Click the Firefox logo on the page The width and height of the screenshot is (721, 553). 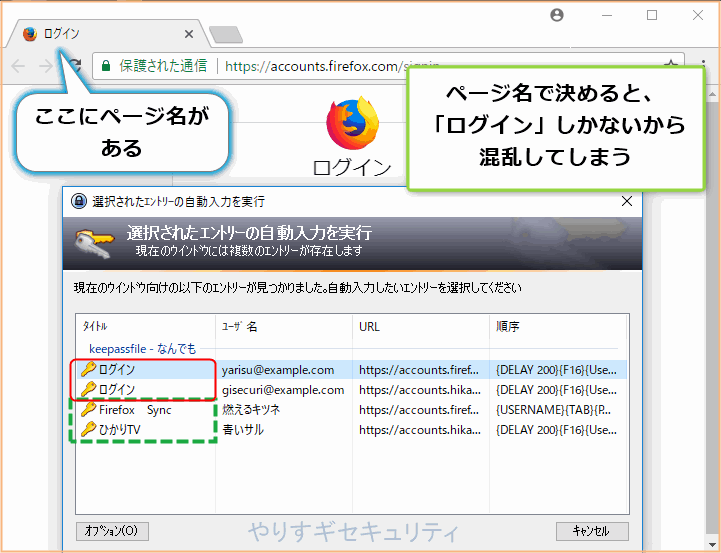pyautogui.click(x=353, y=123)
